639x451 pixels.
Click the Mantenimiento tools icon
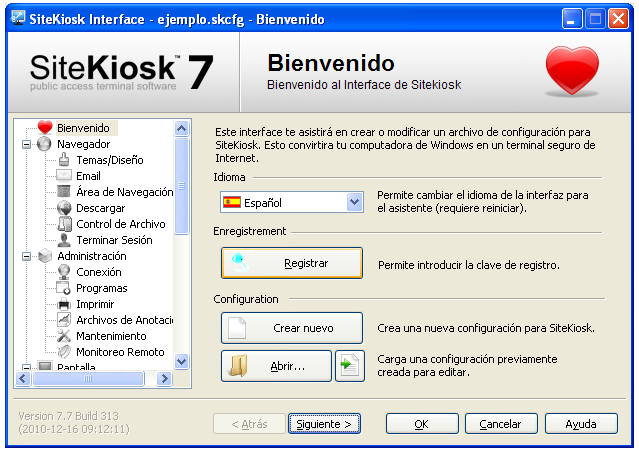64,336
